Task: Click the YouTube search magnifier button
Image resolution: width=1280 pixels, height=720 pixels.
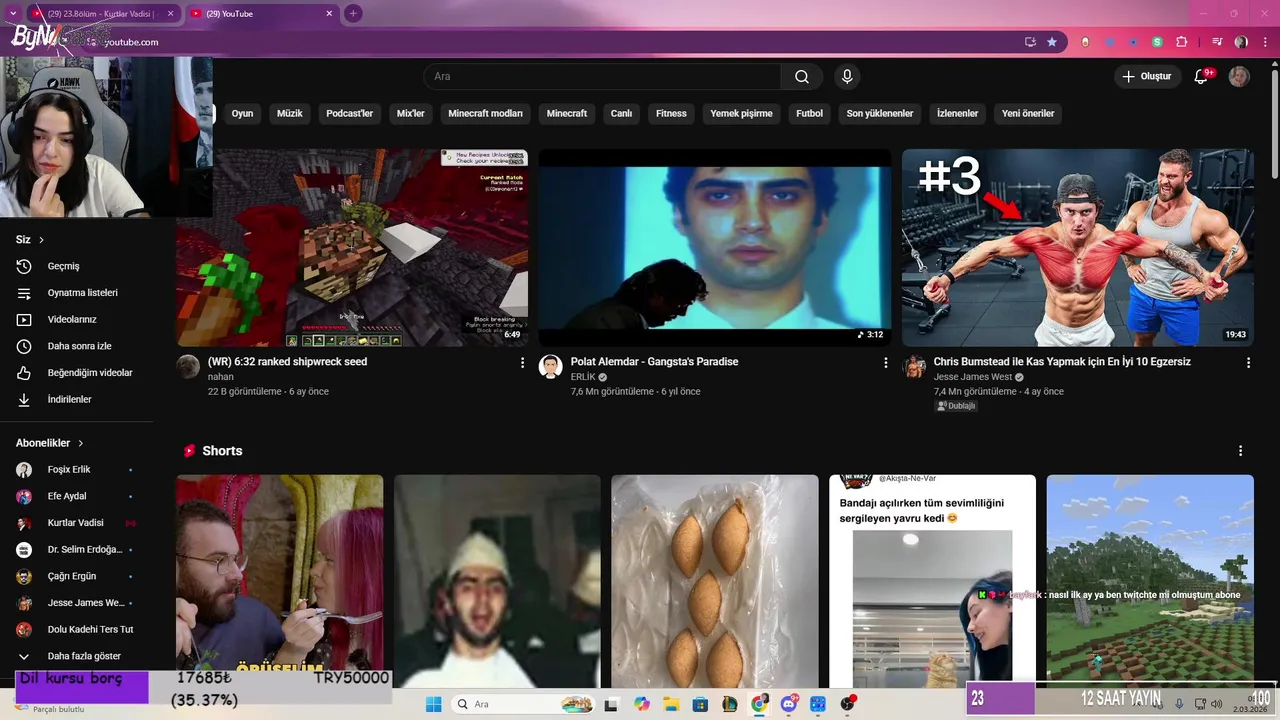Action: coord(802,77)
